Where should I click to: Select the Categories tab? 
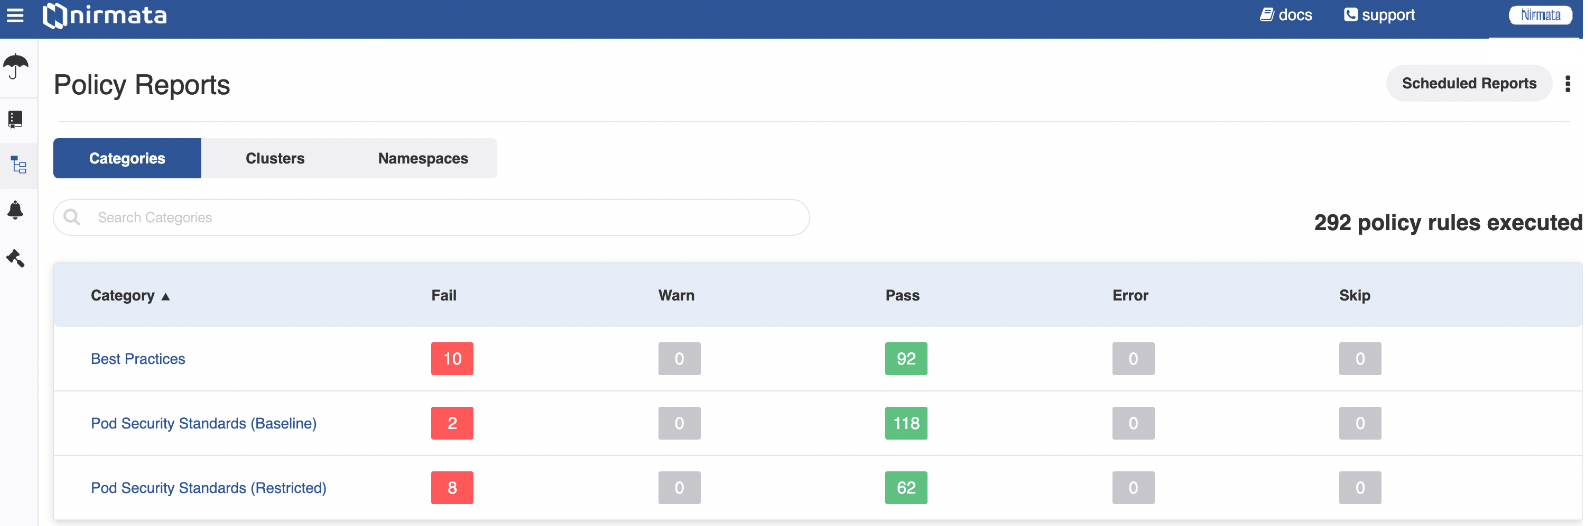point(127,158)
